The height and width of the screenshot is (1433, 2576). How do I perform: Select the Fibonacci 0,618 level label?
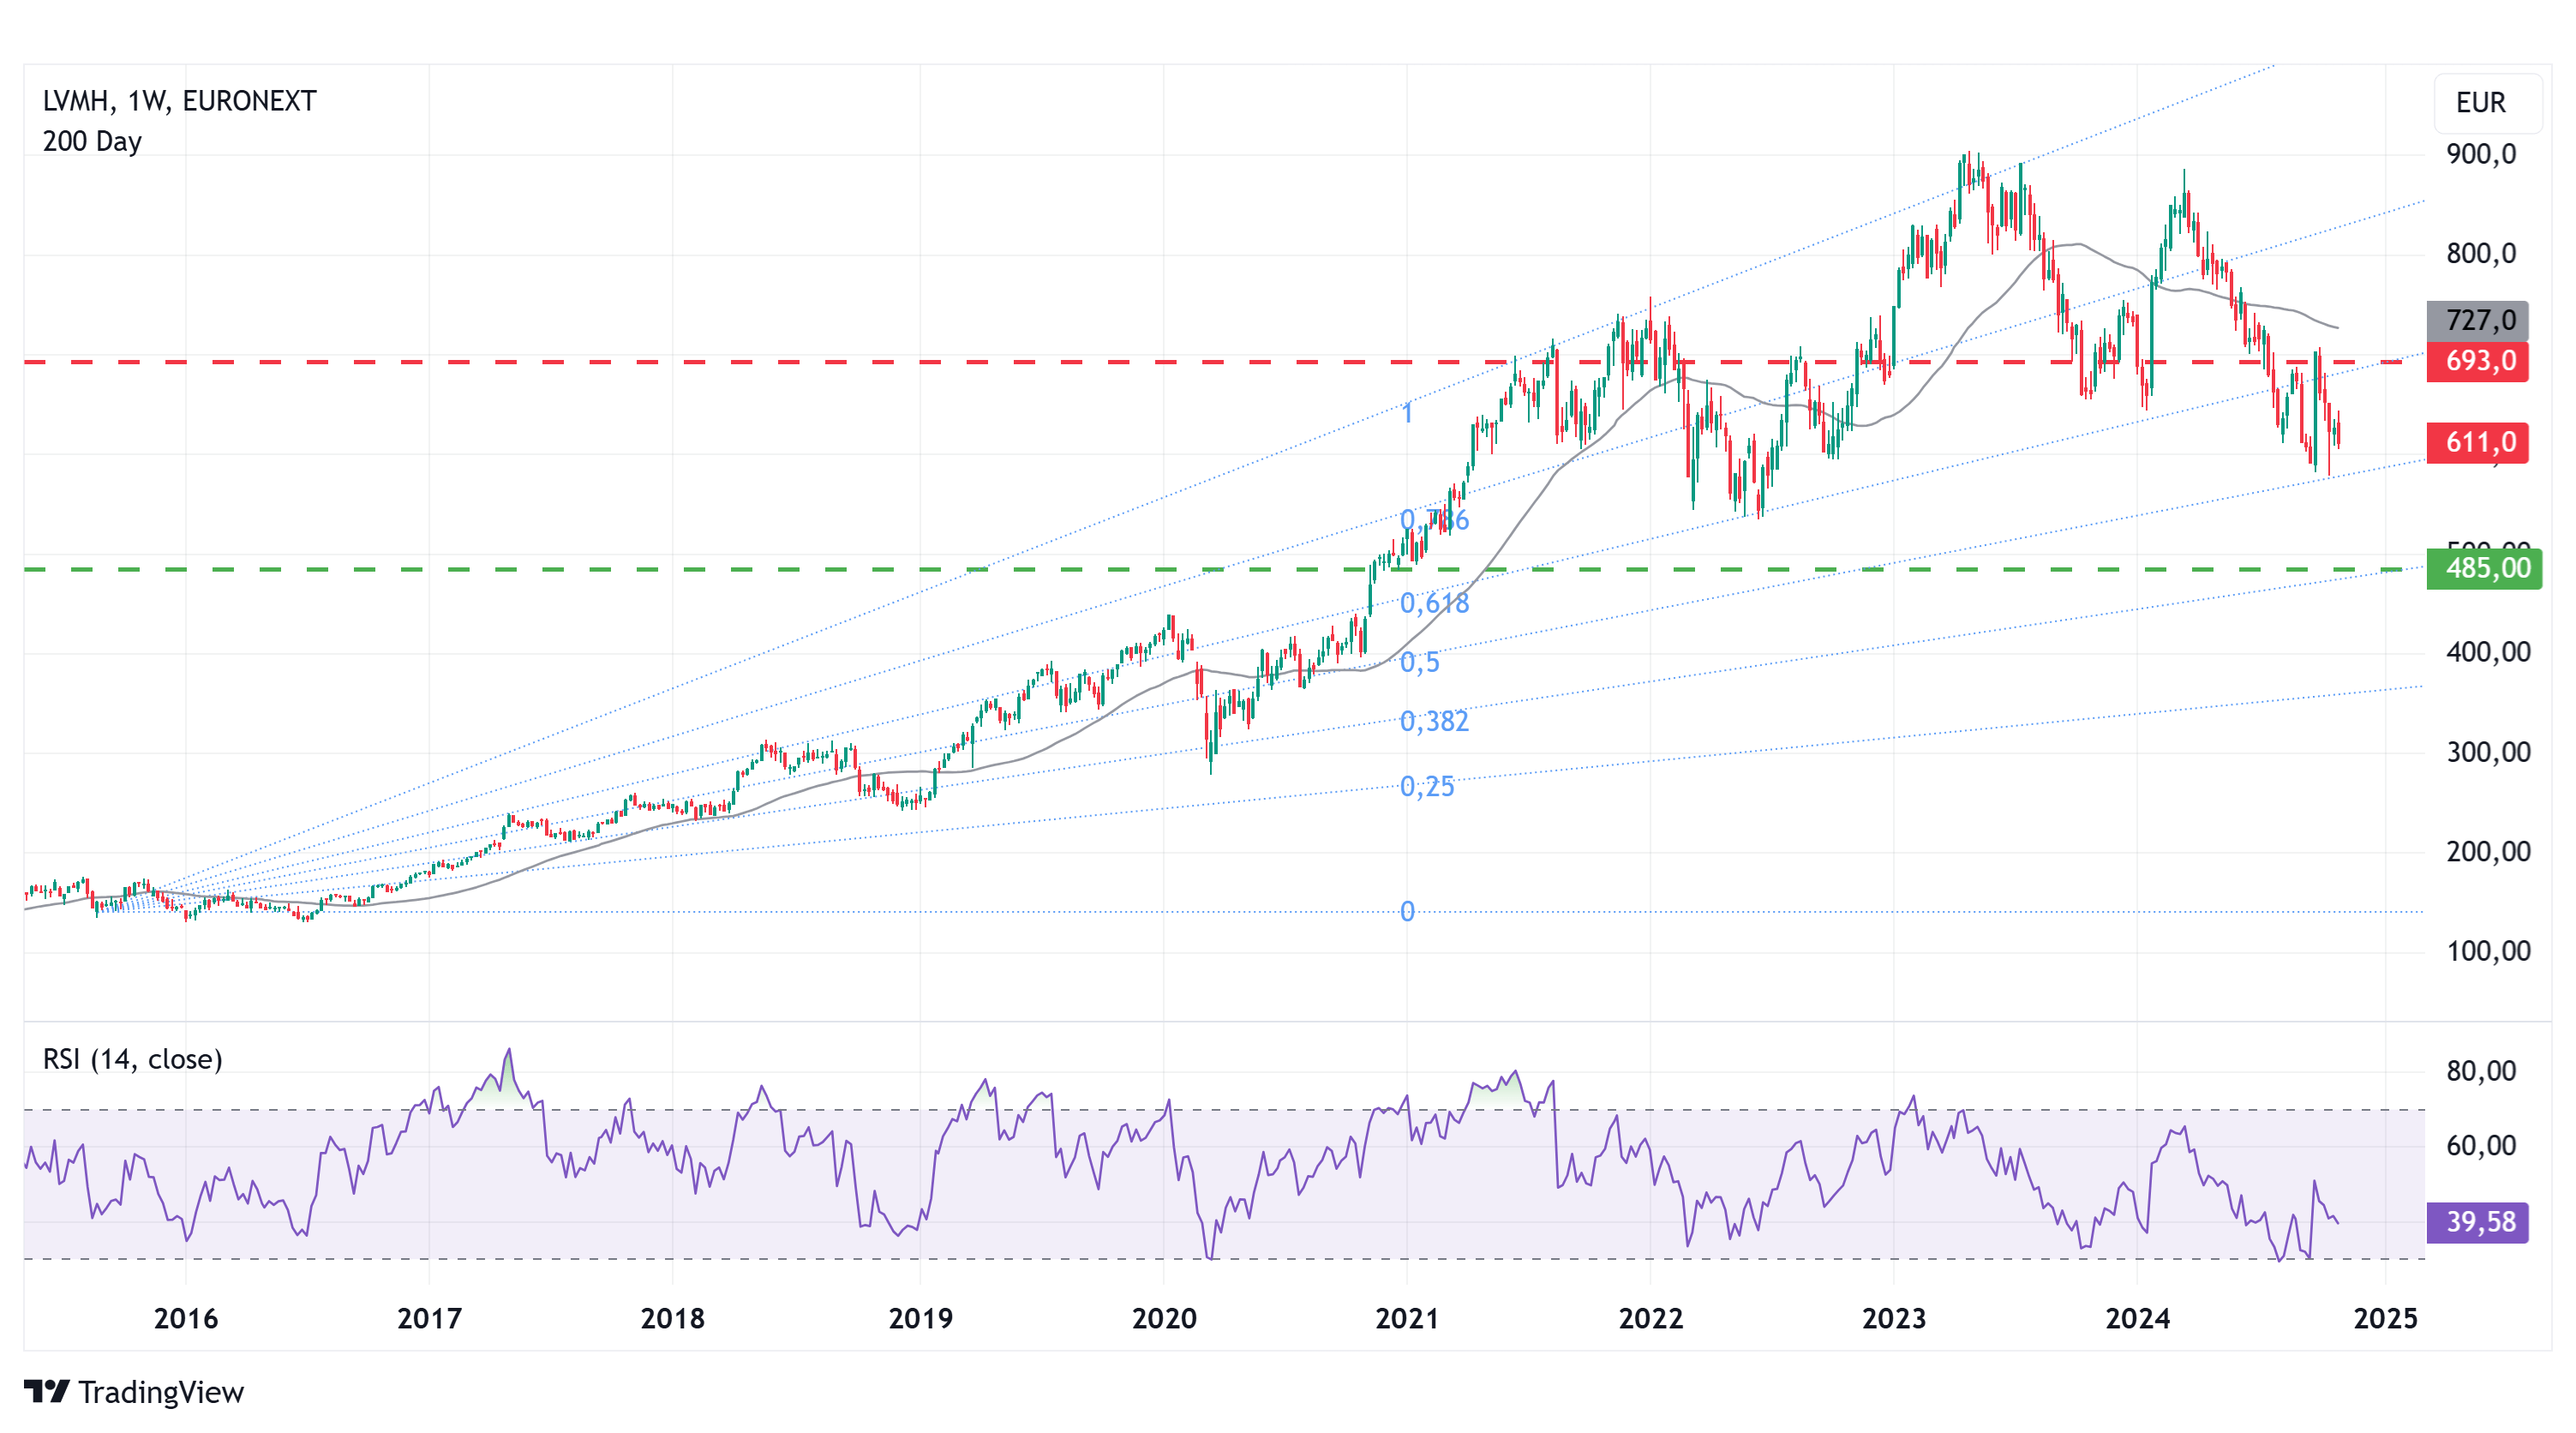tap(1434, 603)
